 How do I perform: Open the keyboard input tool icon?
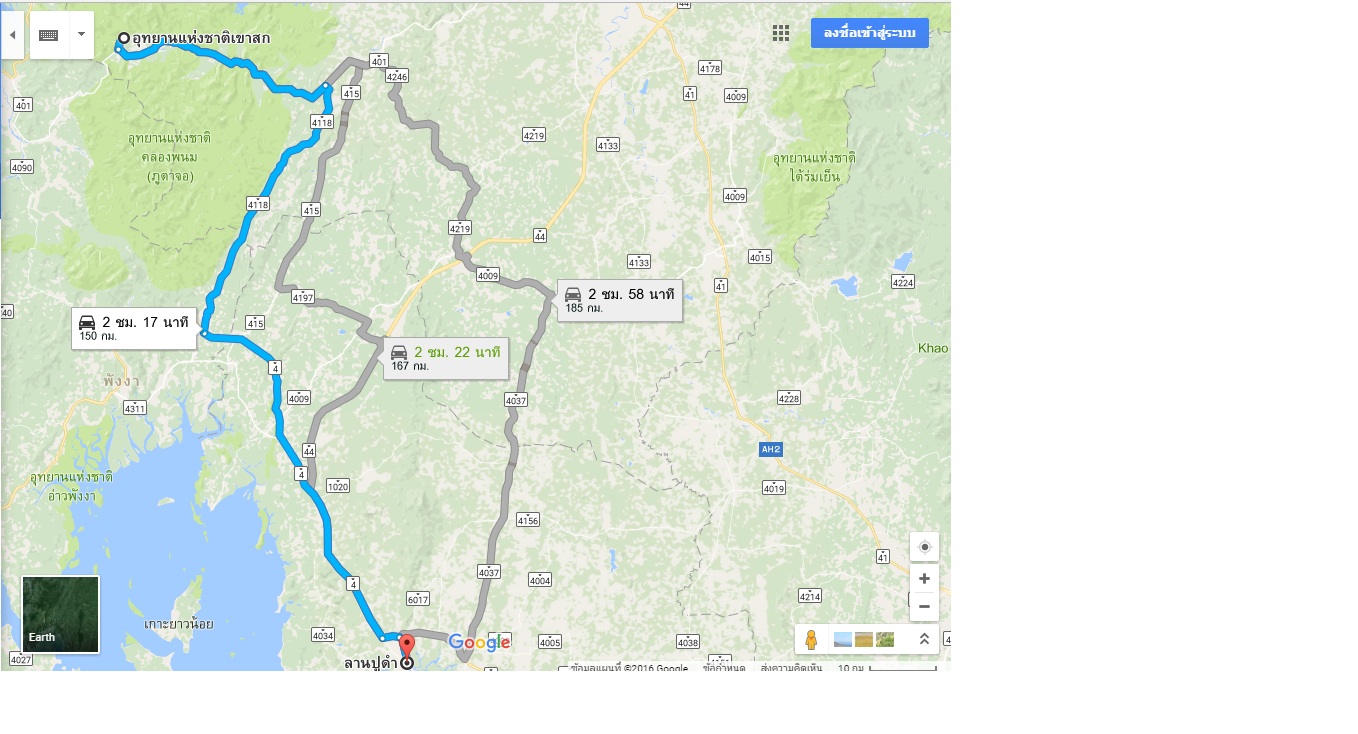pyautogui.click(x=49, y=35)
